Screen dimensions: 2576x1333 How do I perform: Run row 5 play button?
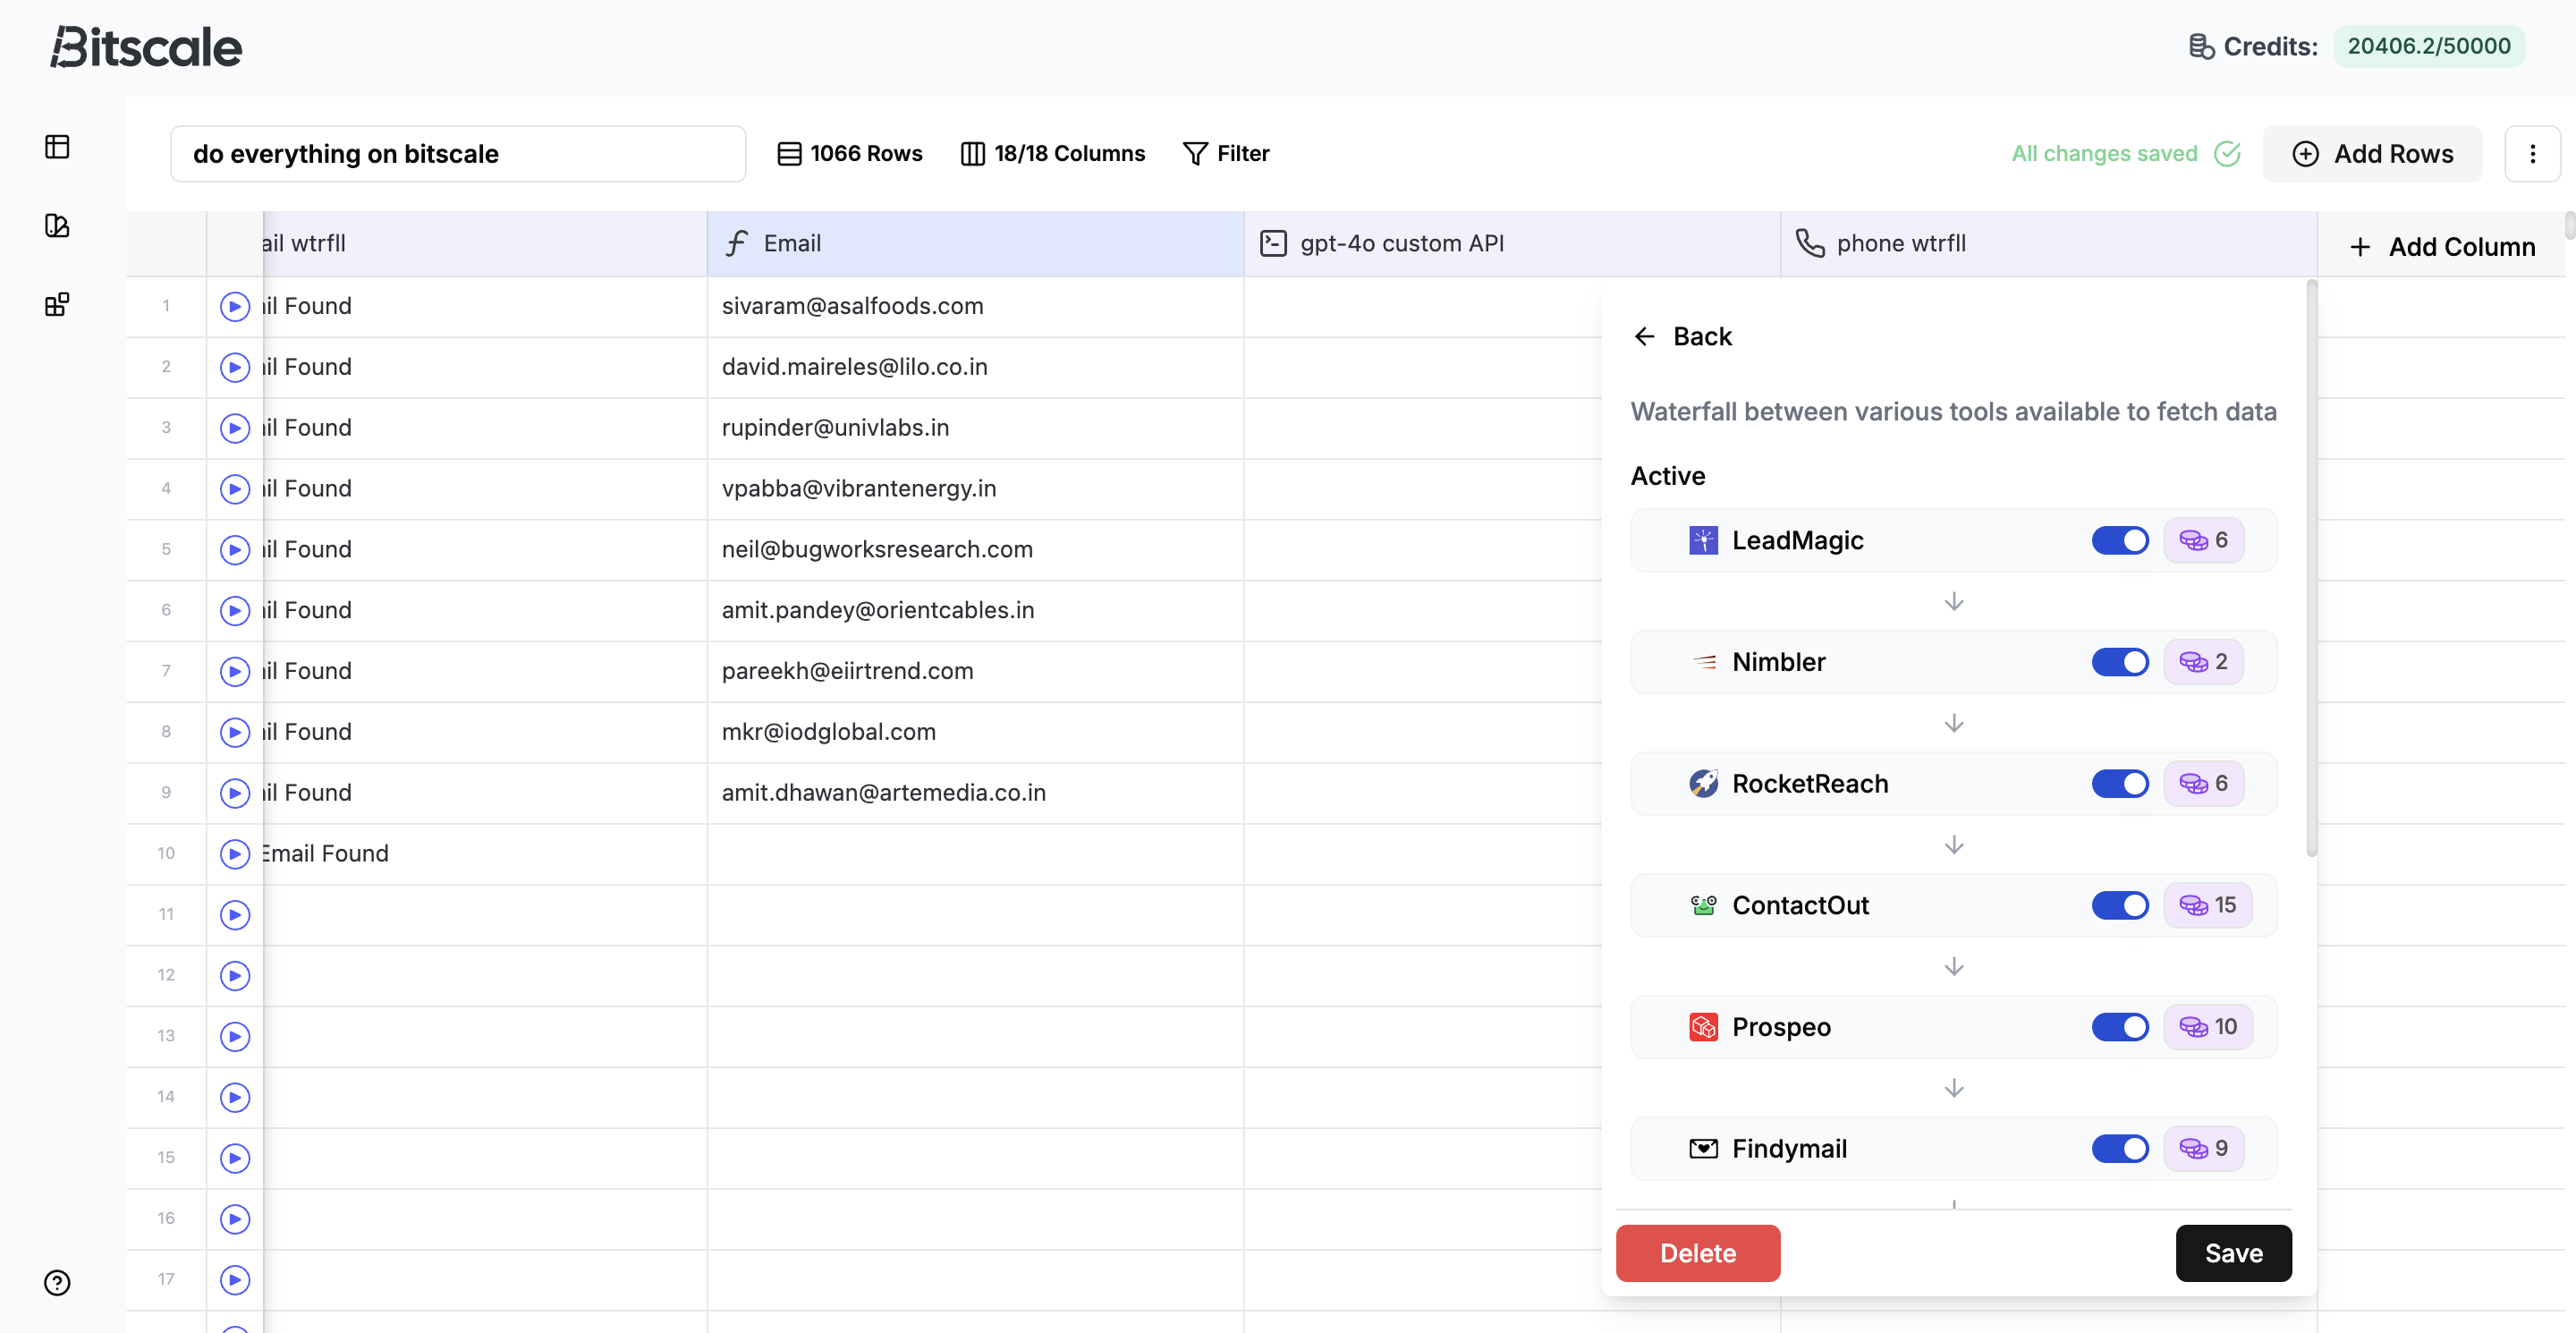point(235,550)
